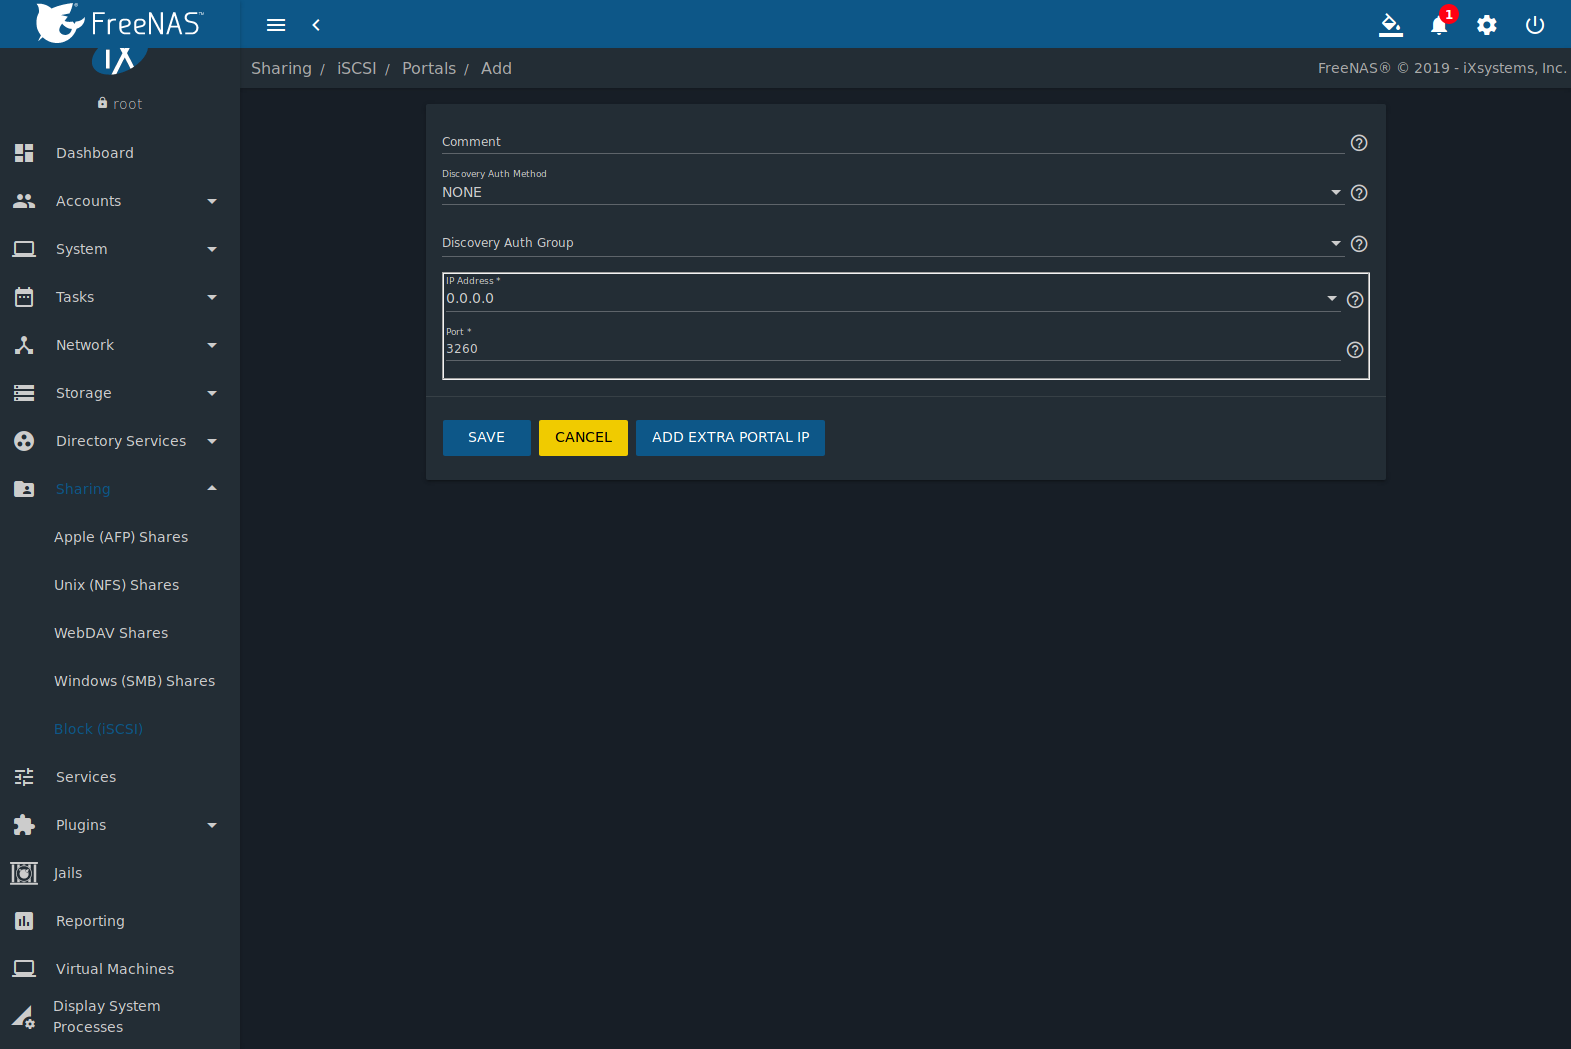Open the Services page
Viewport: 1571px width, 1049px height.
(x=86, y=777)
